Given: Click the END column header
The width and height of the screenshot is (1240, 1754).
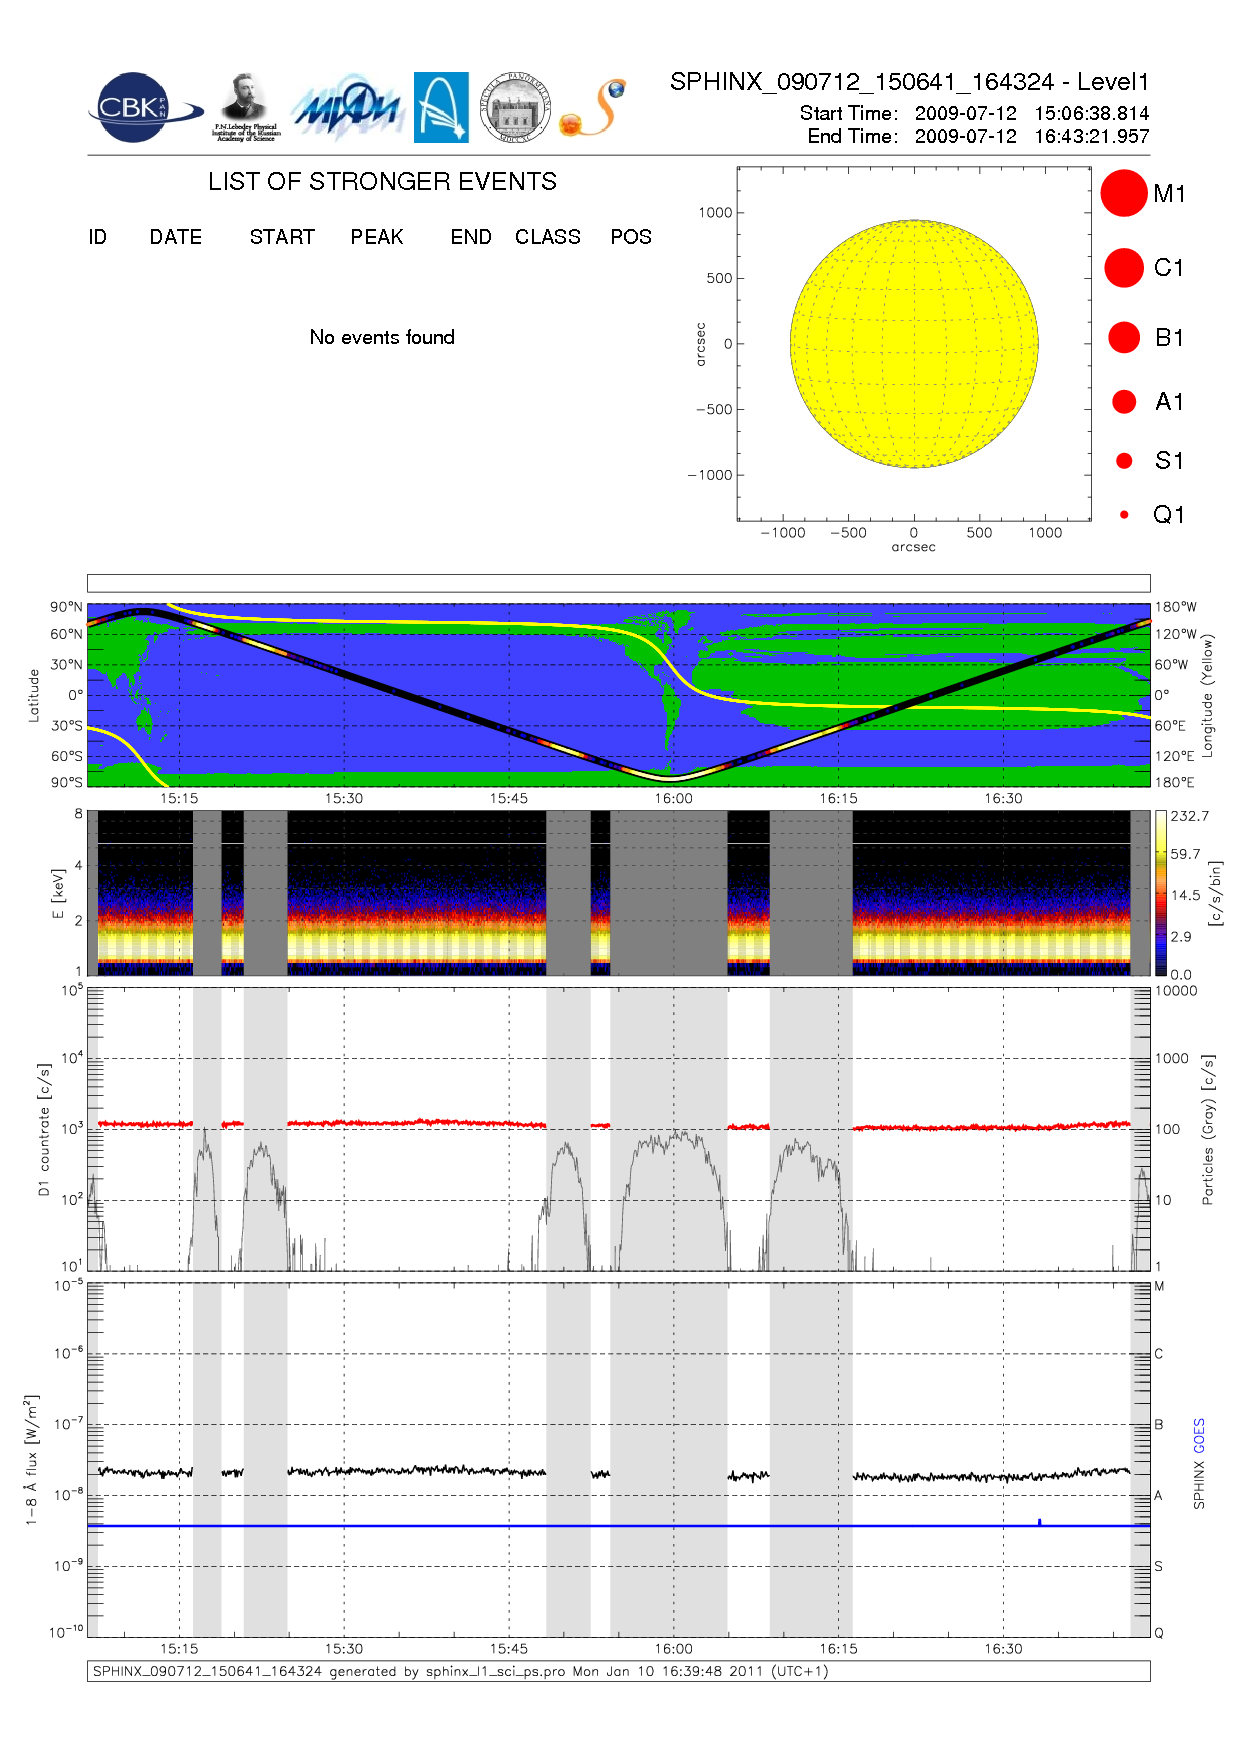Looking at the screenshot, I should pos(471,237).
